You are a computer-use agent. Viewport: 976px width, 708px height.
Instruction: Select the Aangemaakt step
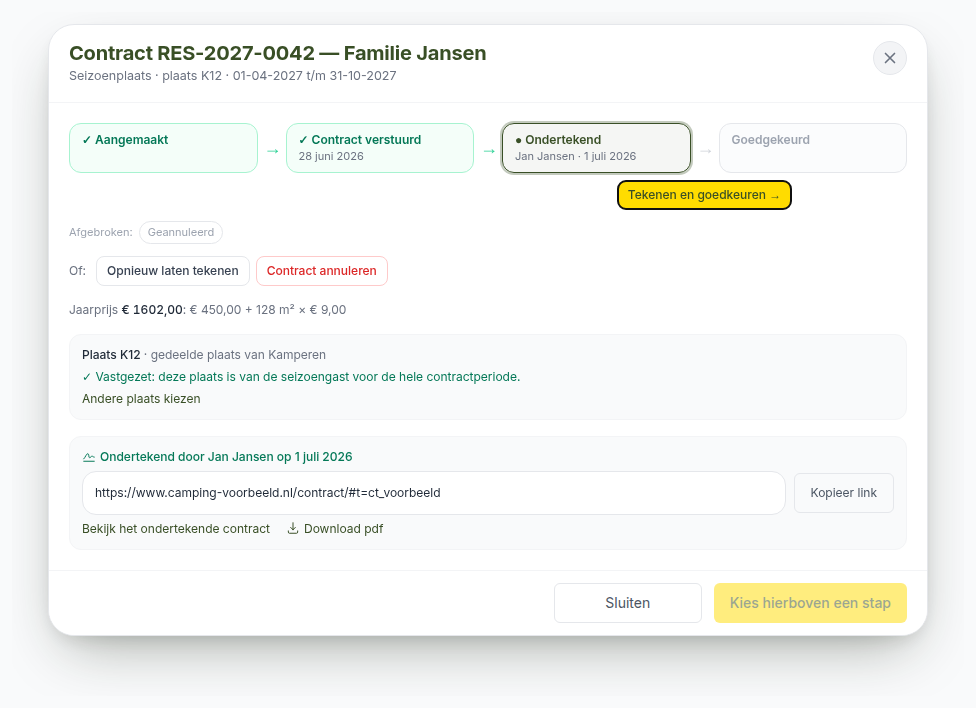tap(163, 148)
